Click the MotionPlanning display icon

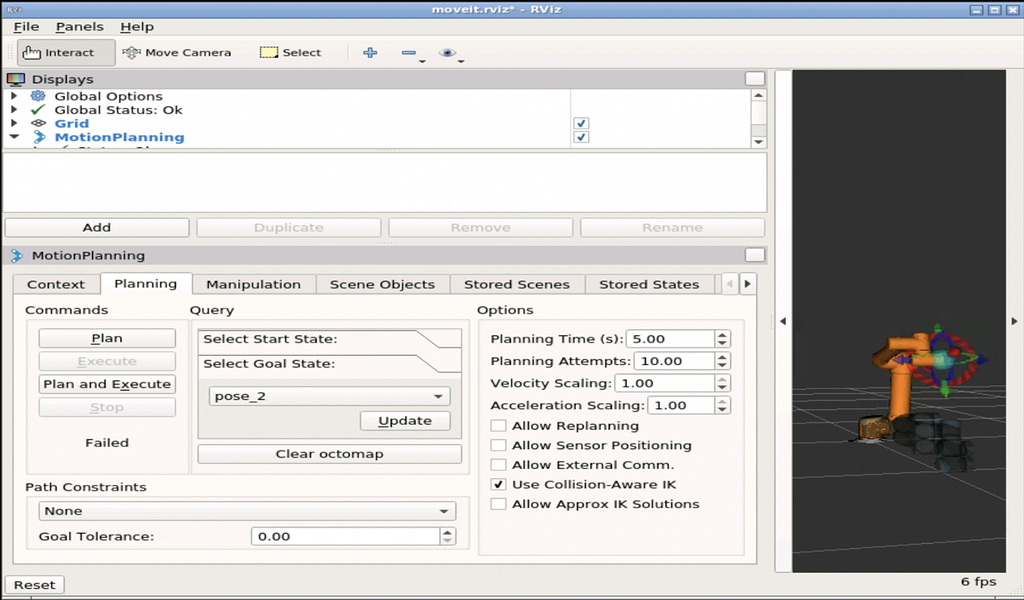pyautogui.click(x=39, y=137)
